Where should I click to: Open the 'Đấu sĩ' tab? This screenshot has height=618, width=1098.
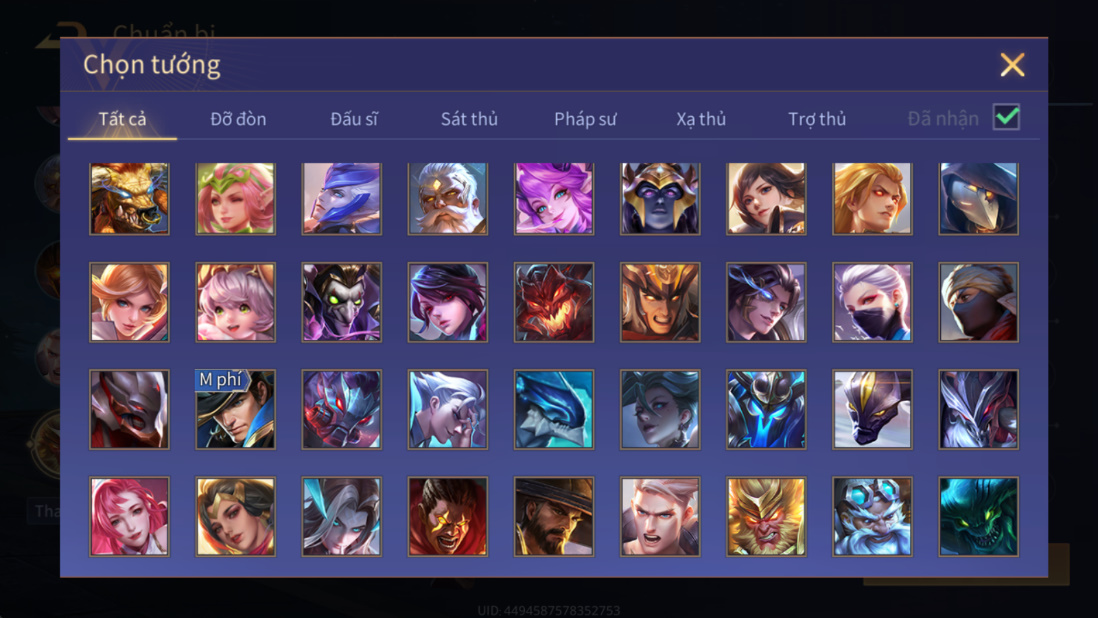(x=354, y=119)
